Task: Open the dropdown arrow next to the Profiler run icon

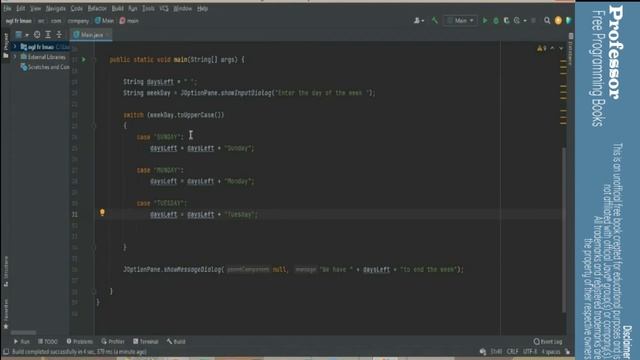Action: [x=525, y=20]
